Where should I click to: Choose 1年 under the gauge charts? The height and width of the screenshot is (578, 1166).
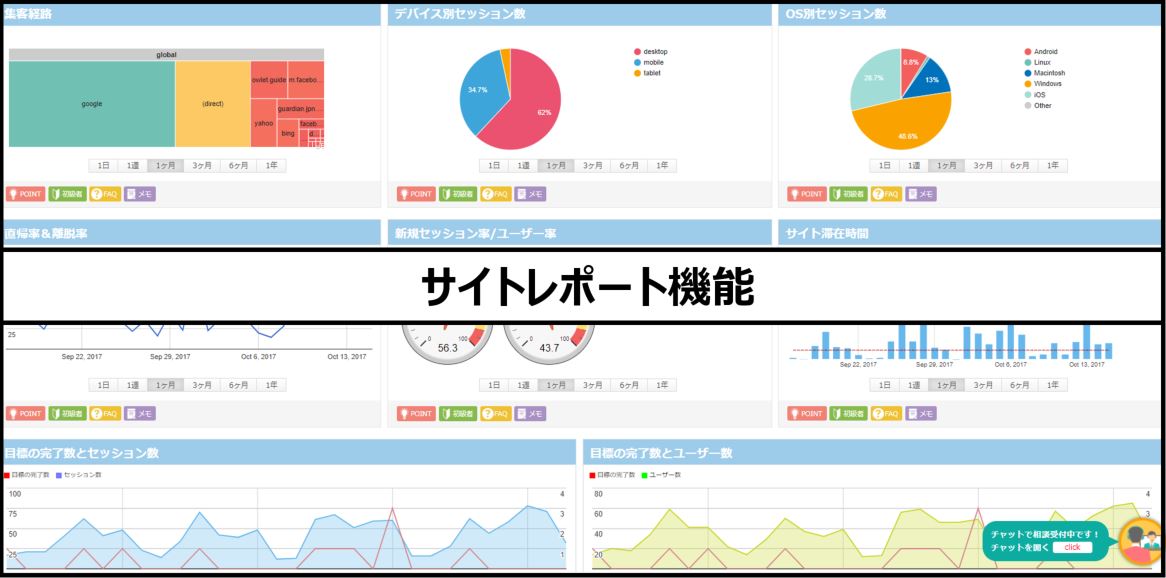coord(663,385)
